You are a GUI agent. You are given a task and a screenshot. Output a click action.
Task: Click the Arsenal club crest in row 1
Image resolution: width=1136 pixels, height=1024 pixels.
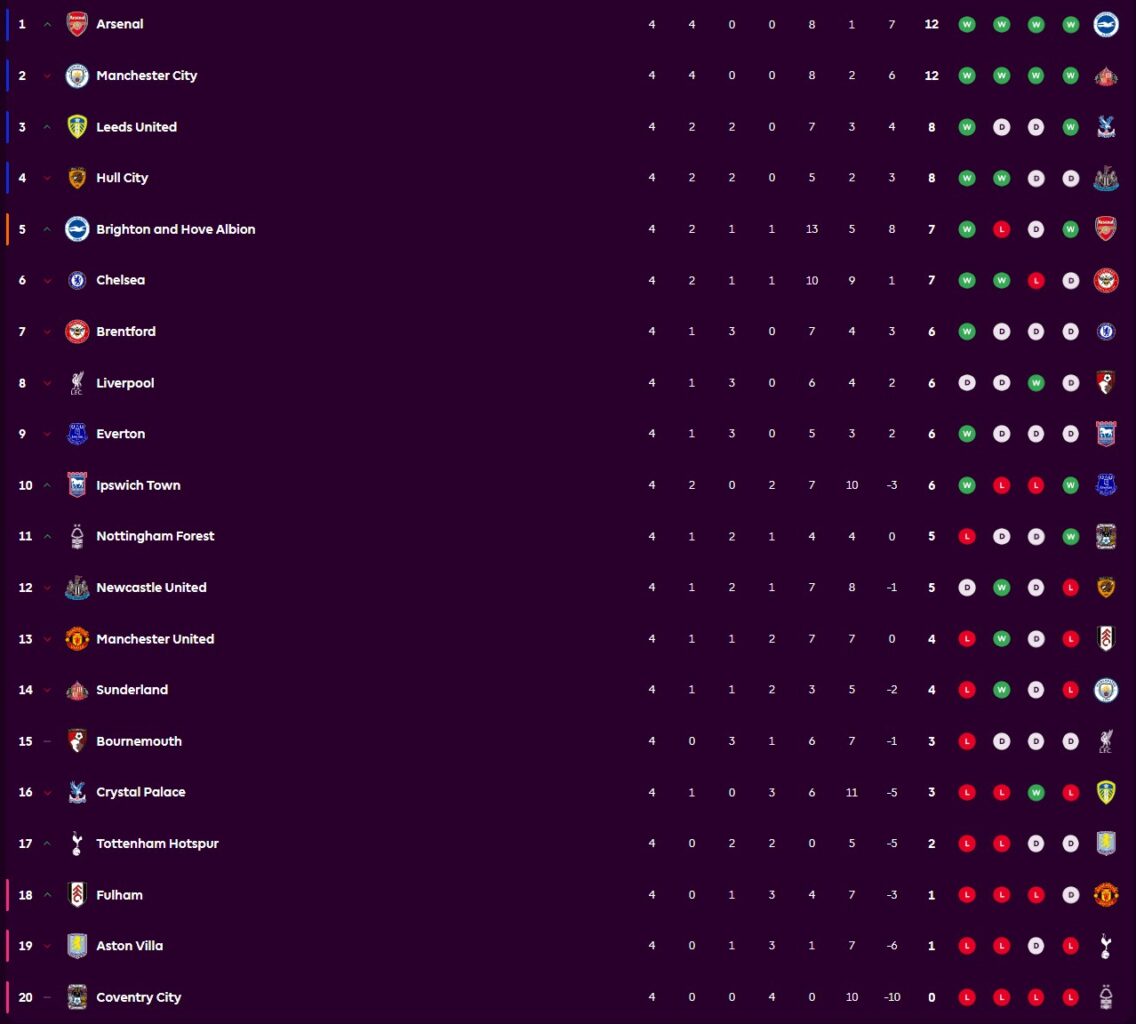pos(77,24)
